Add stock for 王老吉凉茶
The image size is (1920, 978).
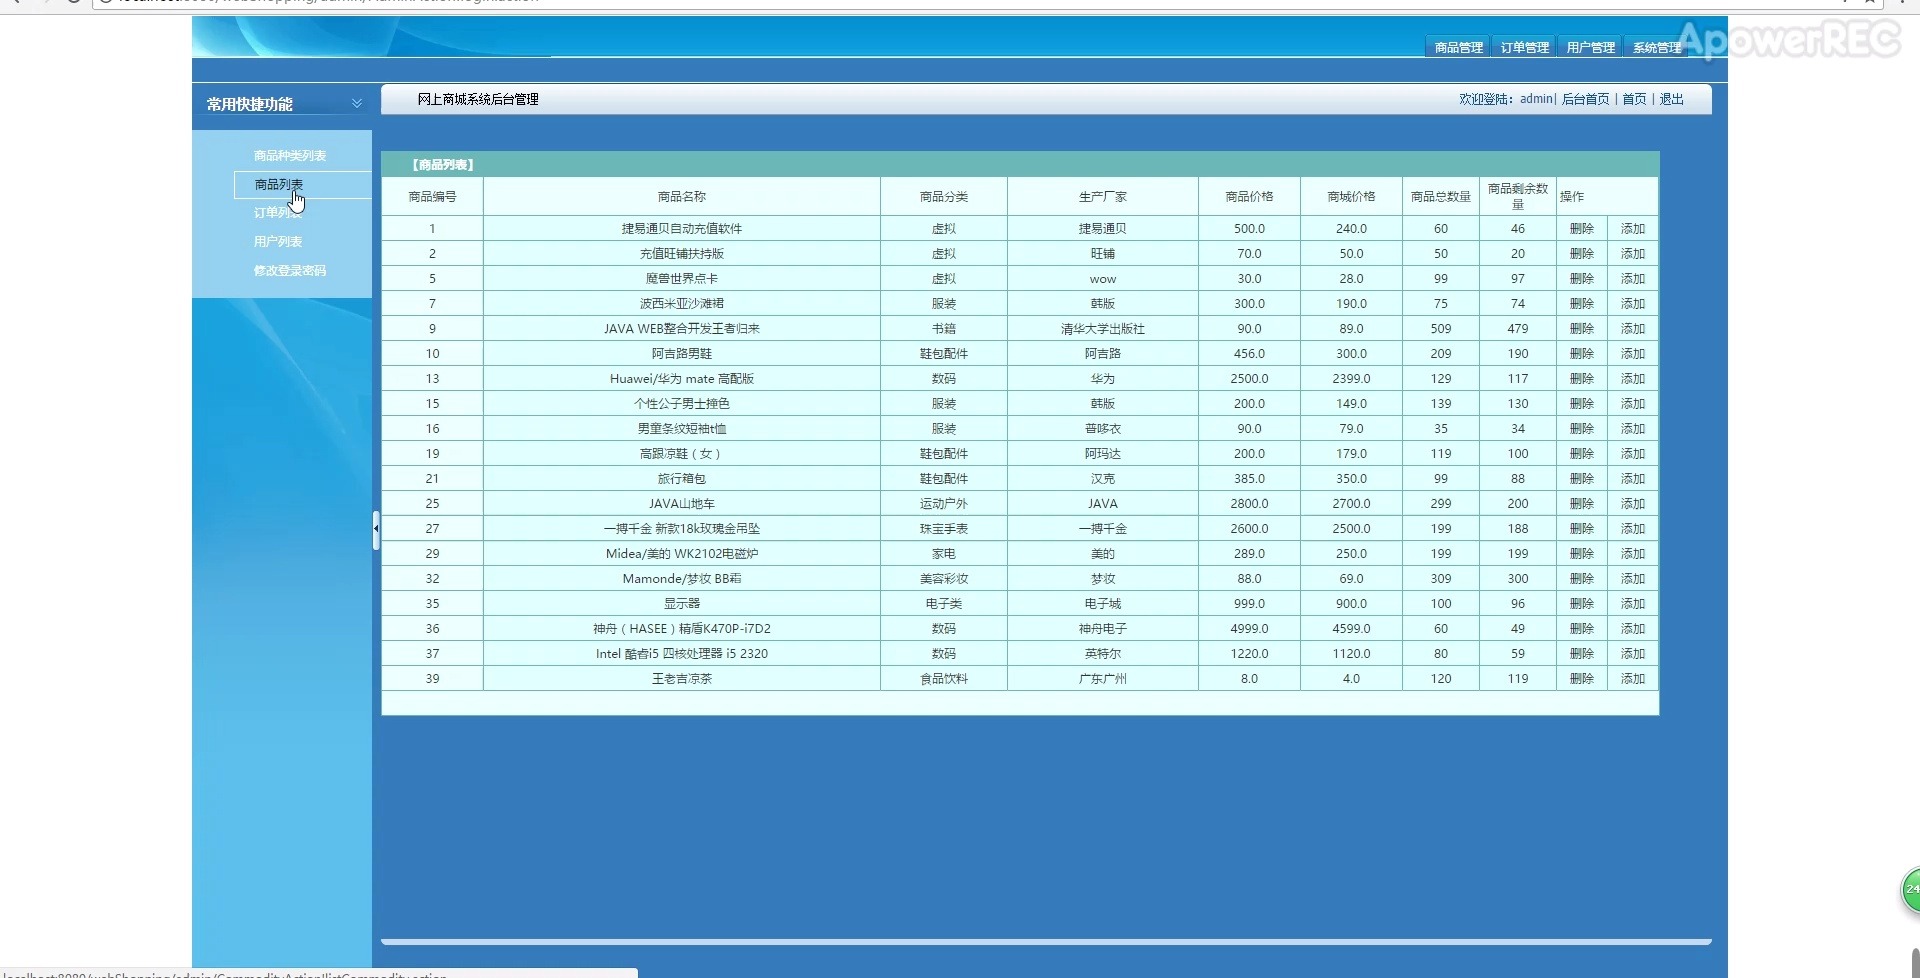pyautogui.click(x=1633, y=678)
